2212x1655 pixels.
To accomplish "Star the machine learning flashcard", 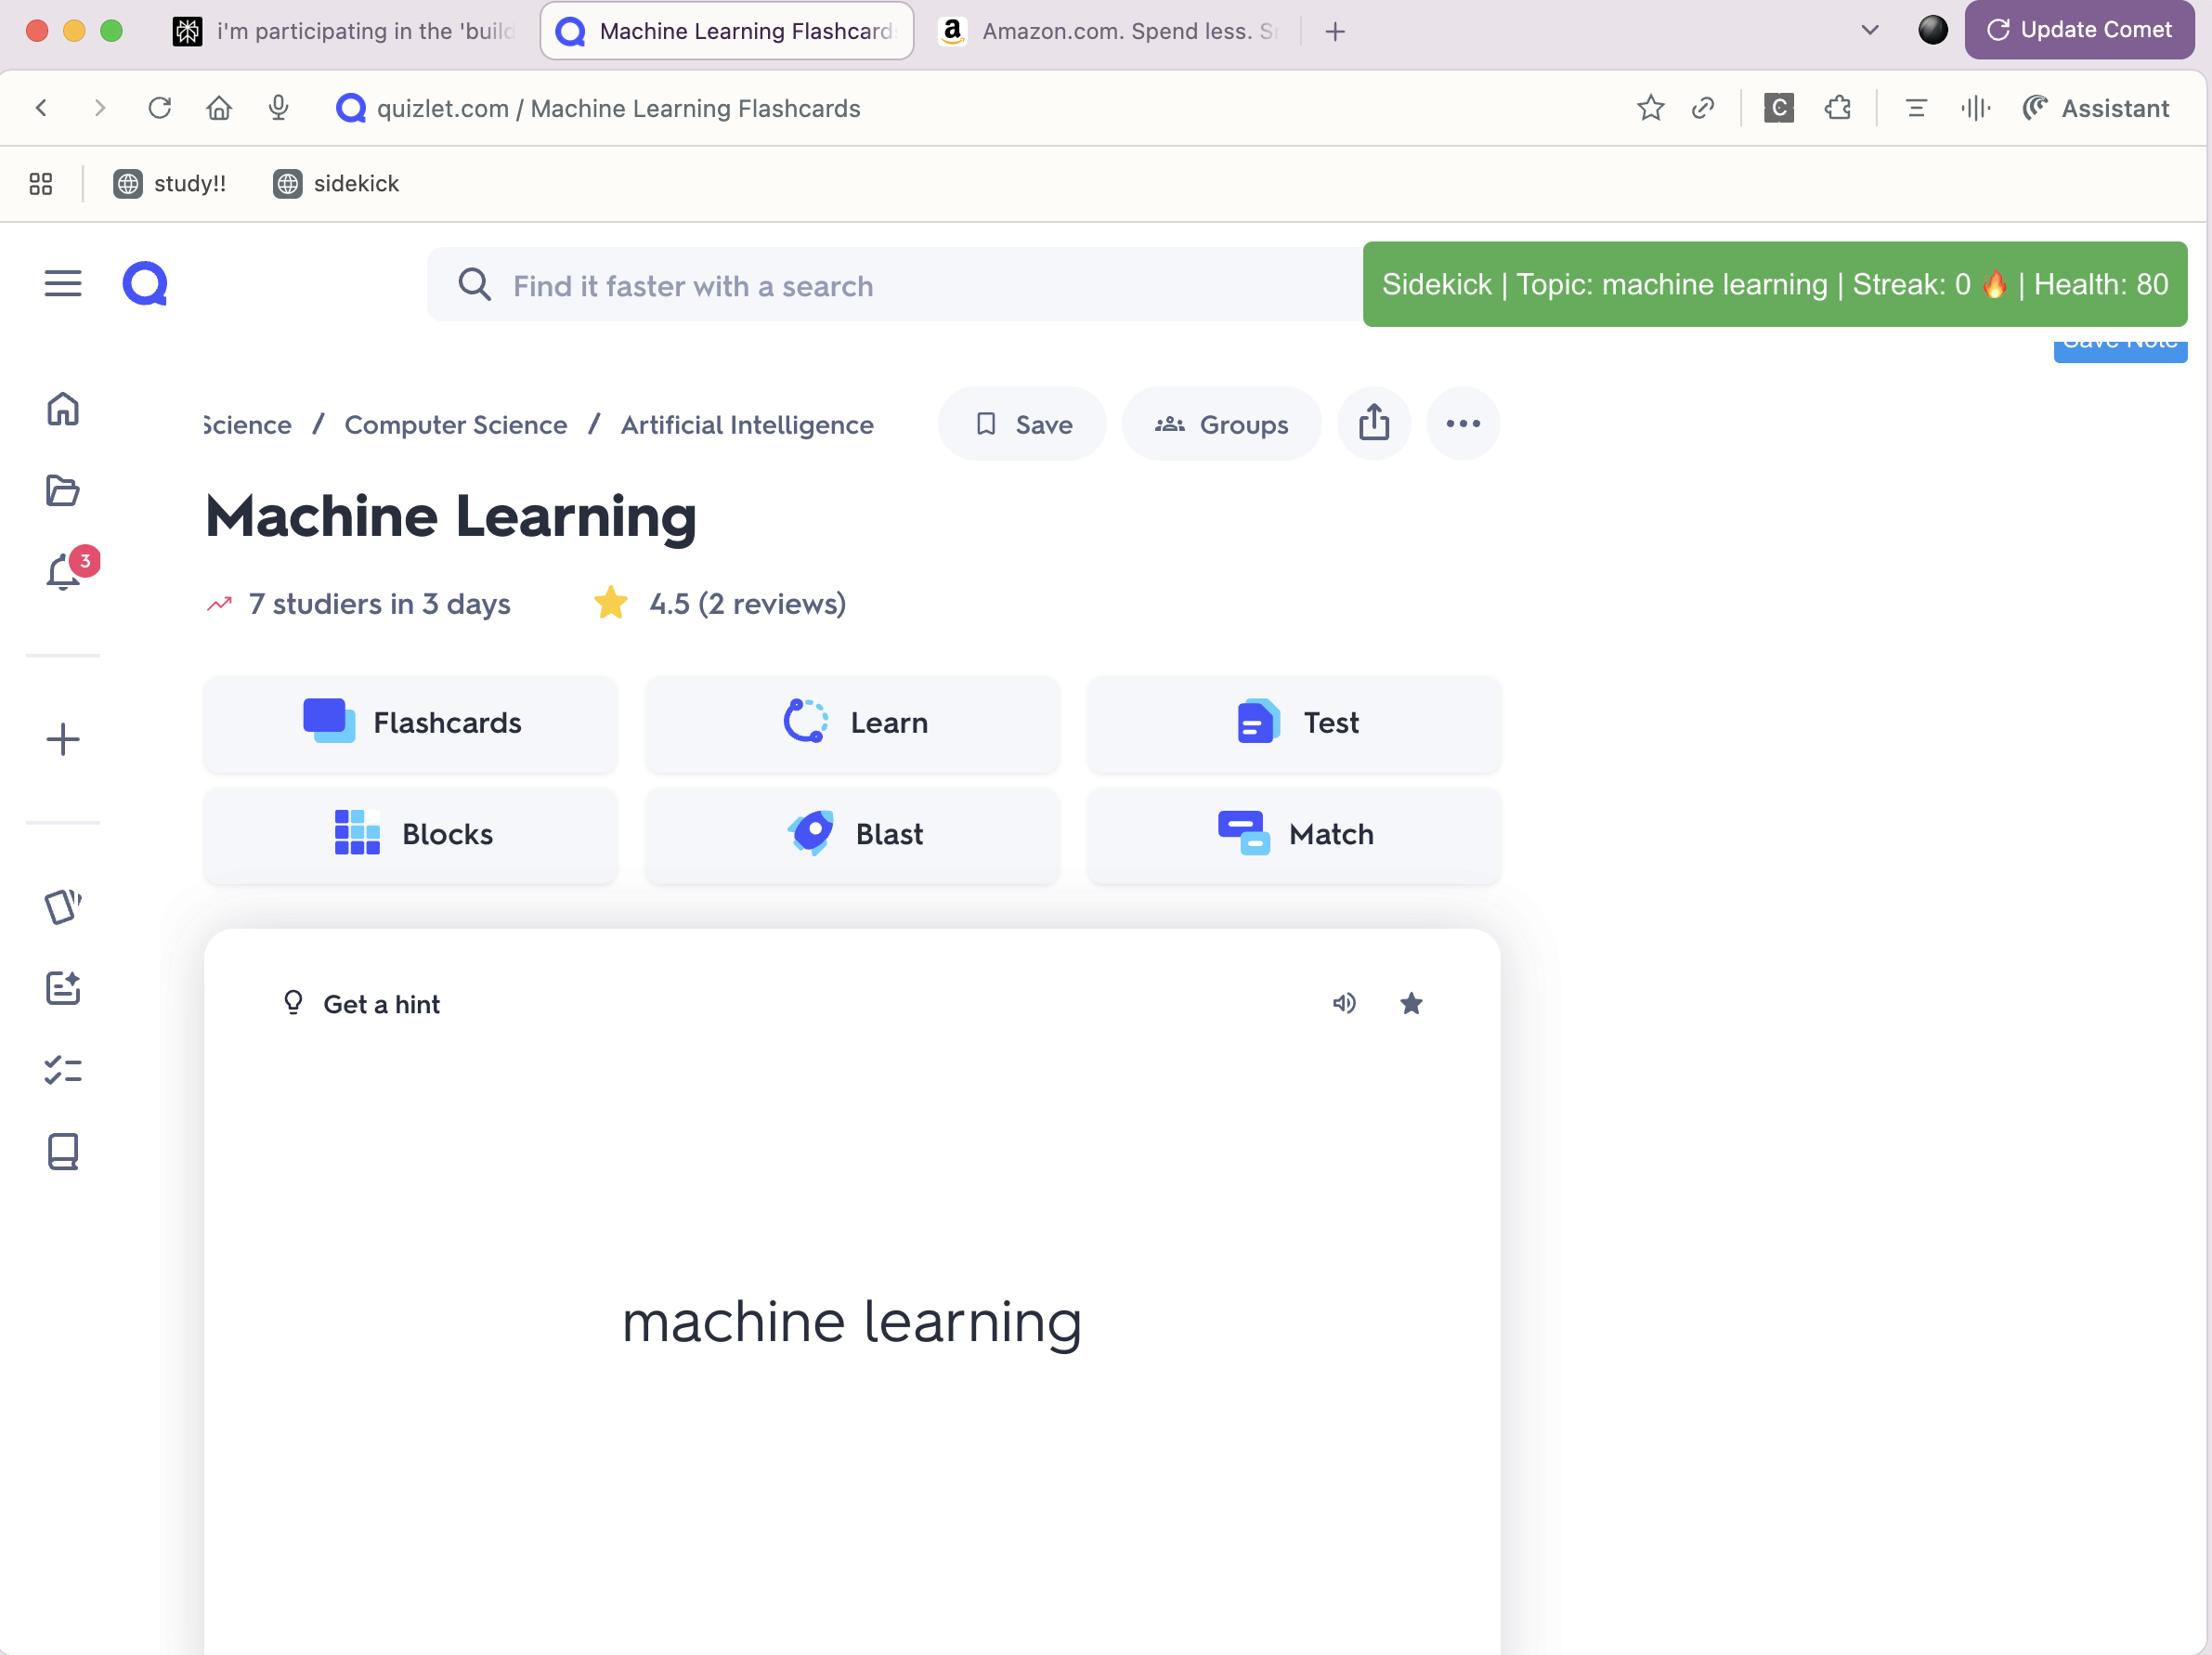I will (x=1410, y=1003).
